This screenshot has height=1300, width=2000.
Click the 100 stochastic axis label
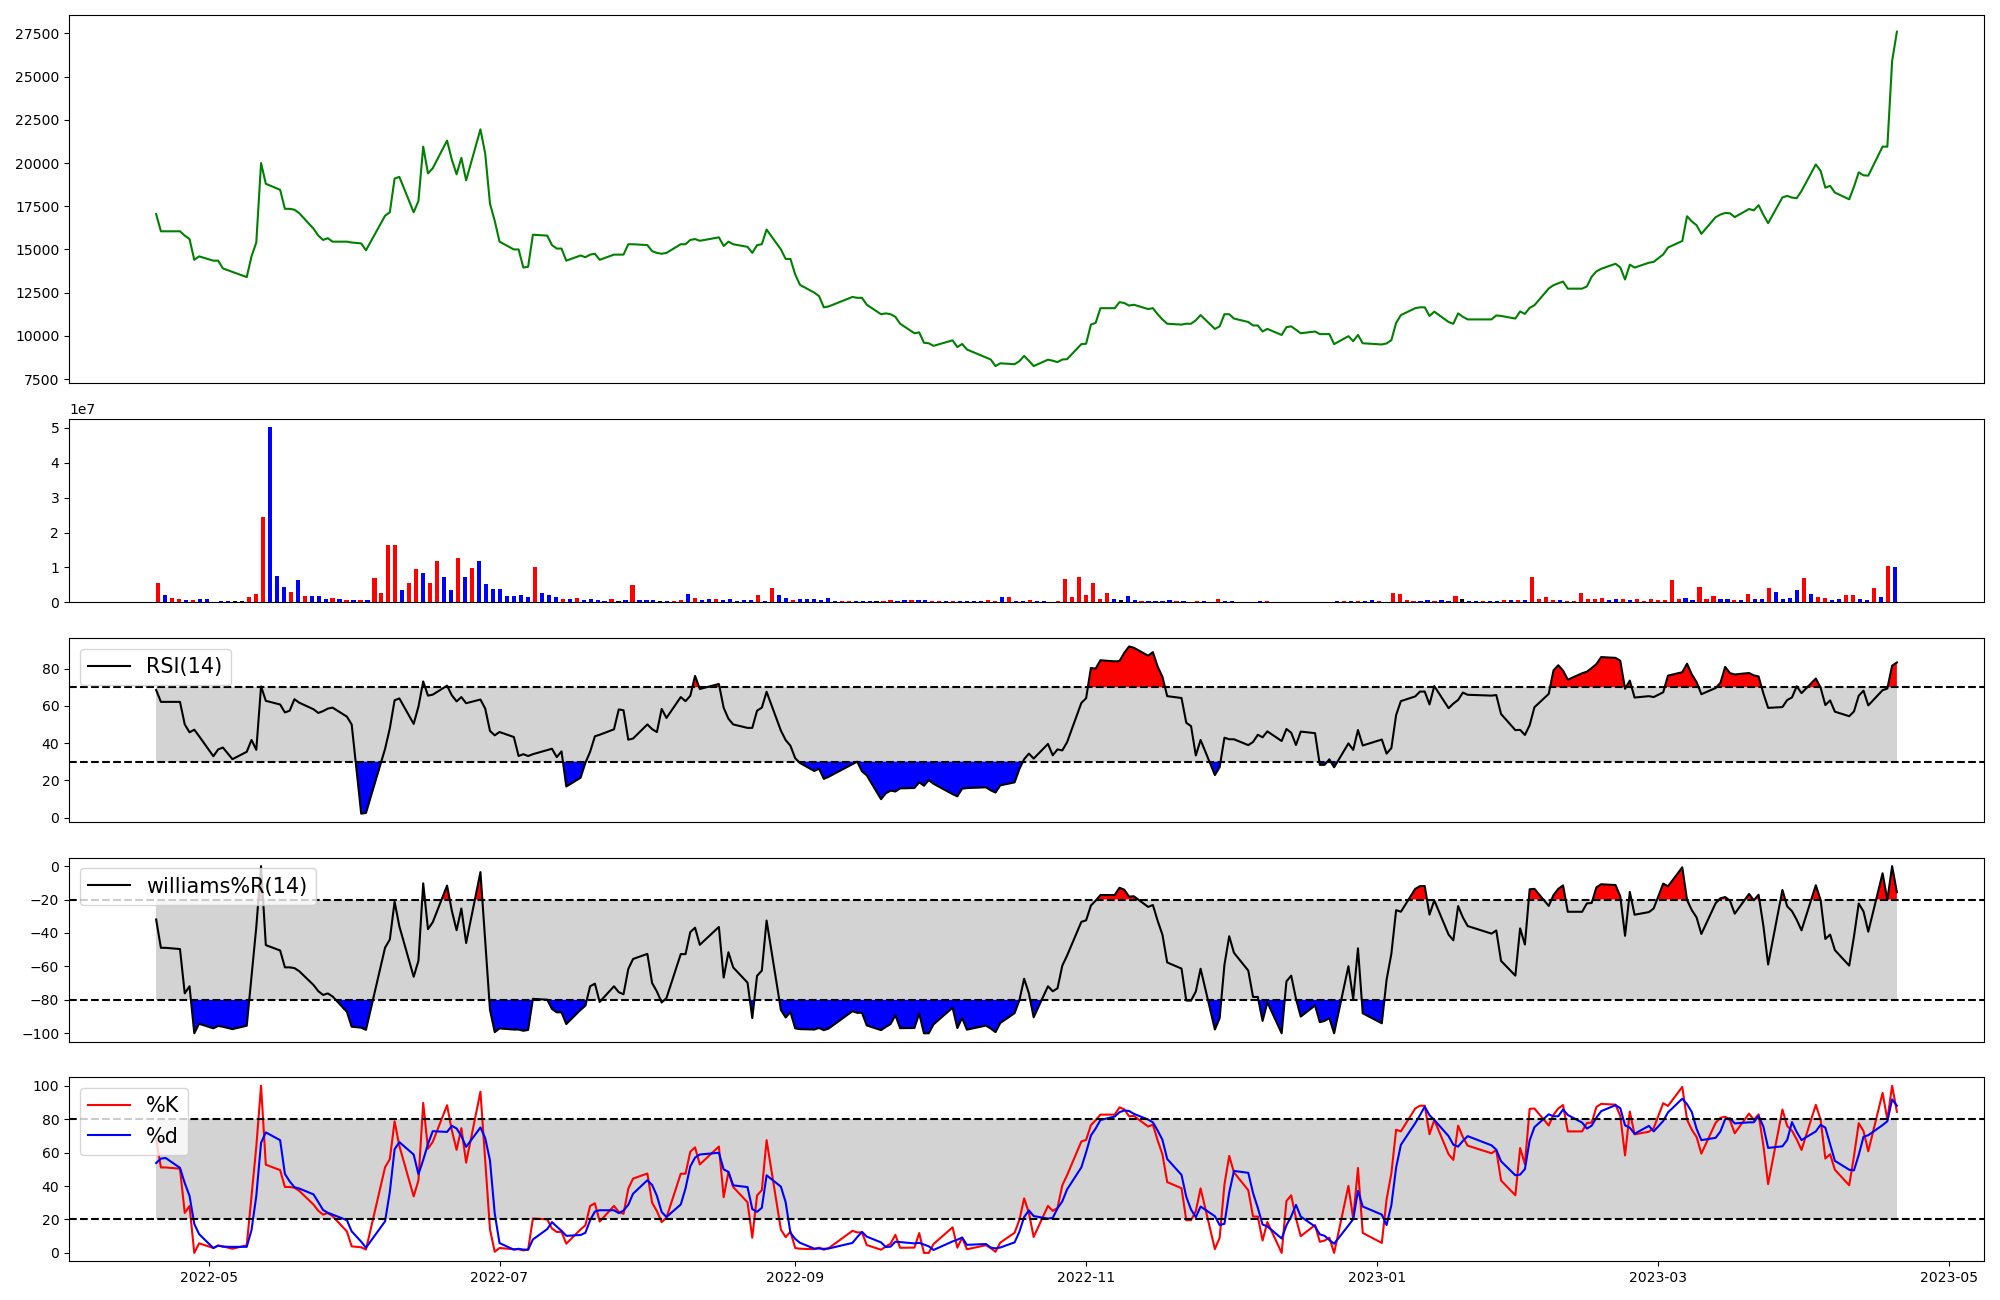tap(47, 1086)
